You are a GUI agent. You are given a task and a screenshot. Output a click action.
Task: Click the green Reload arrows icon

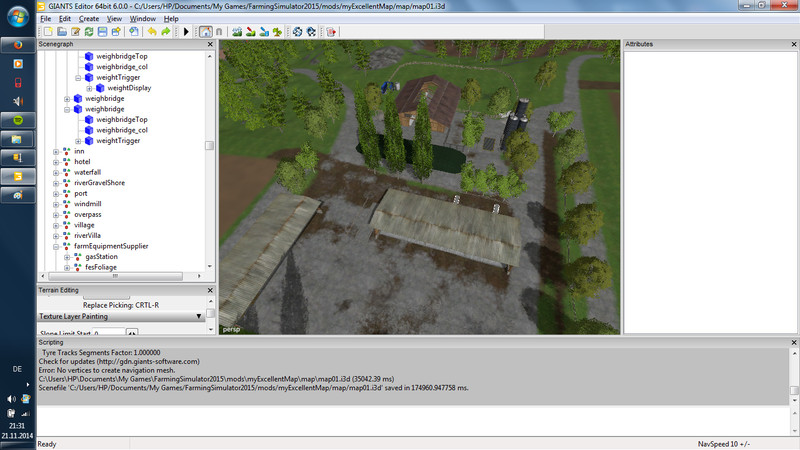tap(89, 32)
